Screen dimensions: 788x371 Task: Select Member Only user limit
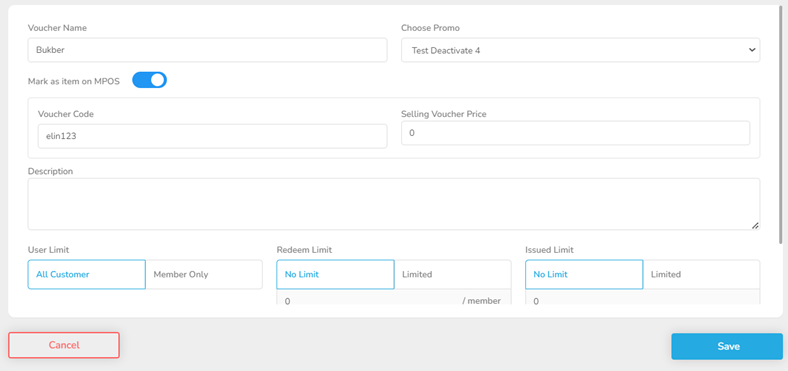(204, 274)
